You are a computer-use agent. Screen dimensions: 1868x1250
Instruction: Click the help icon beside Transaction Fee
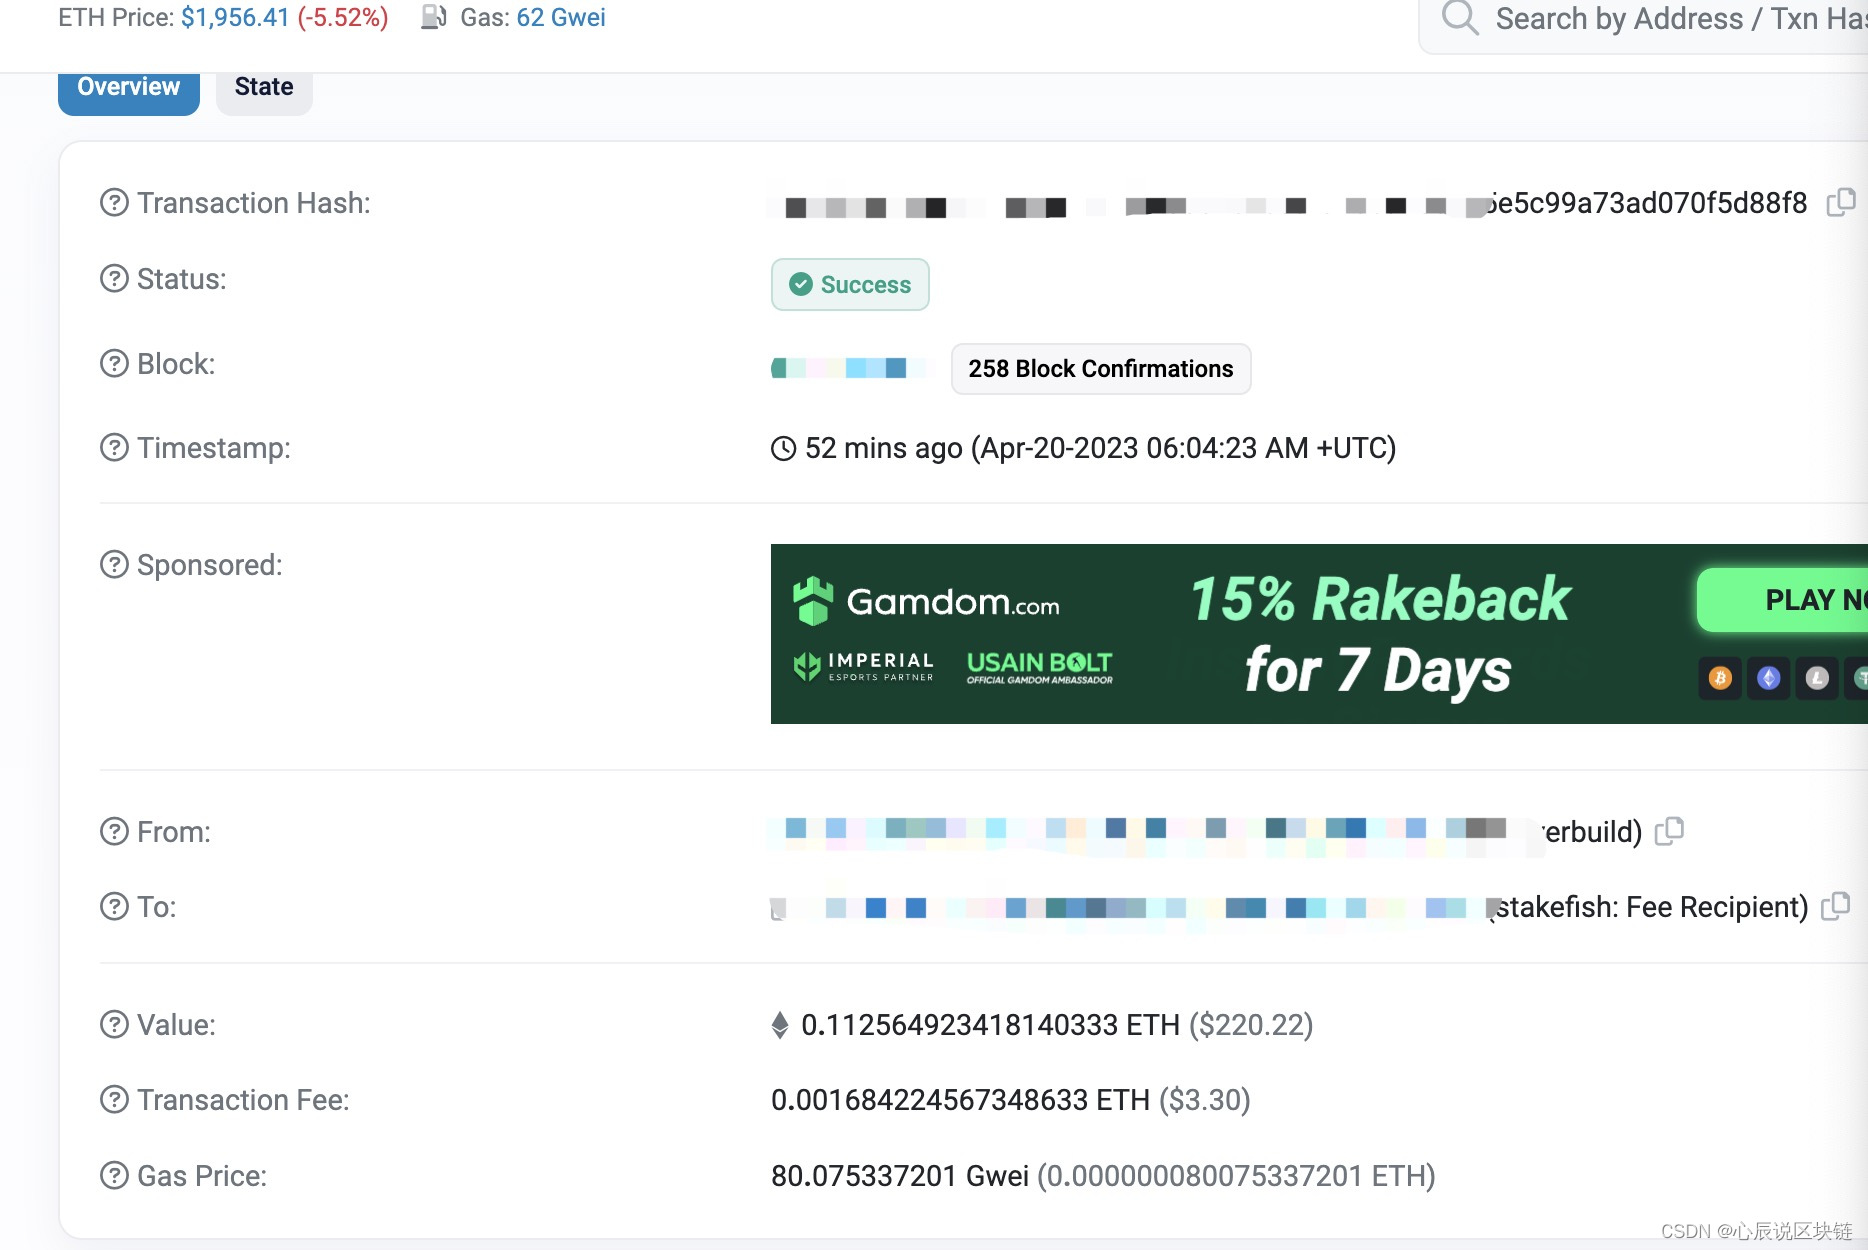114,1100
